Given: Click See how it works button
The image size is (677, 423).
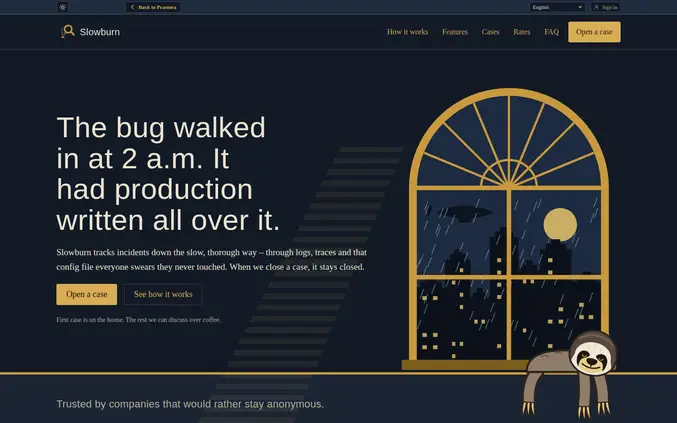Looking at the screenshot, I should [x=163, y=294].
